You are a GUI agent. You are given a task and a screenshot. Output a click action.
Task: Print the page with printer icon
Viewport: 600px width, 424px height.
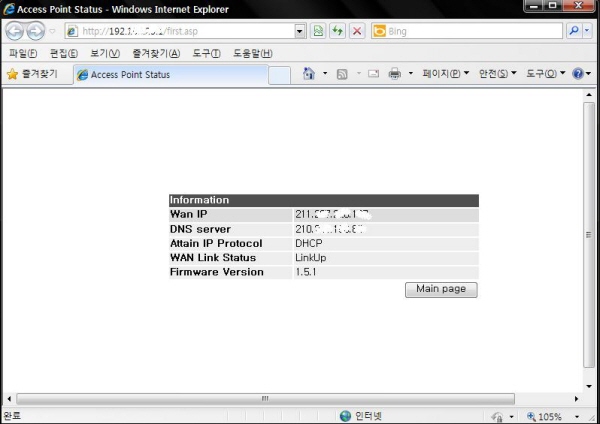coord(395,73)
